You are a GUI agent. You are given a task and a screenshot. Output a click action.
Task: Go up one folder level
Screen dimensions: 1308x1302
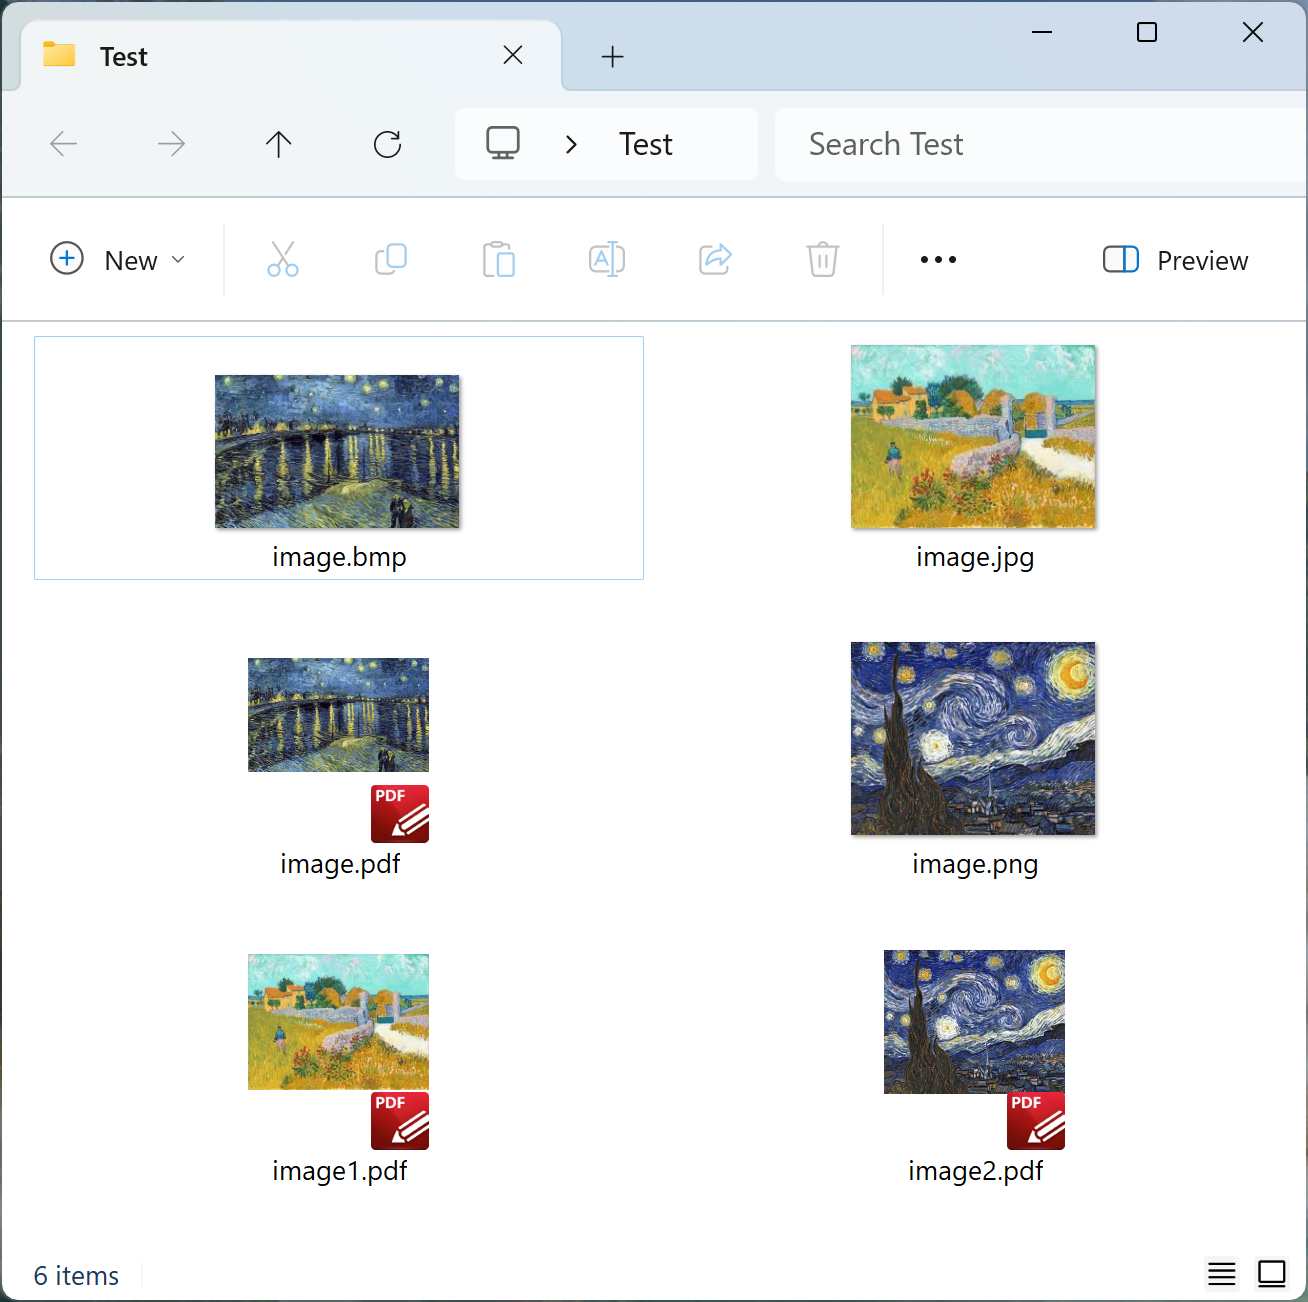(x=279, y=144)
